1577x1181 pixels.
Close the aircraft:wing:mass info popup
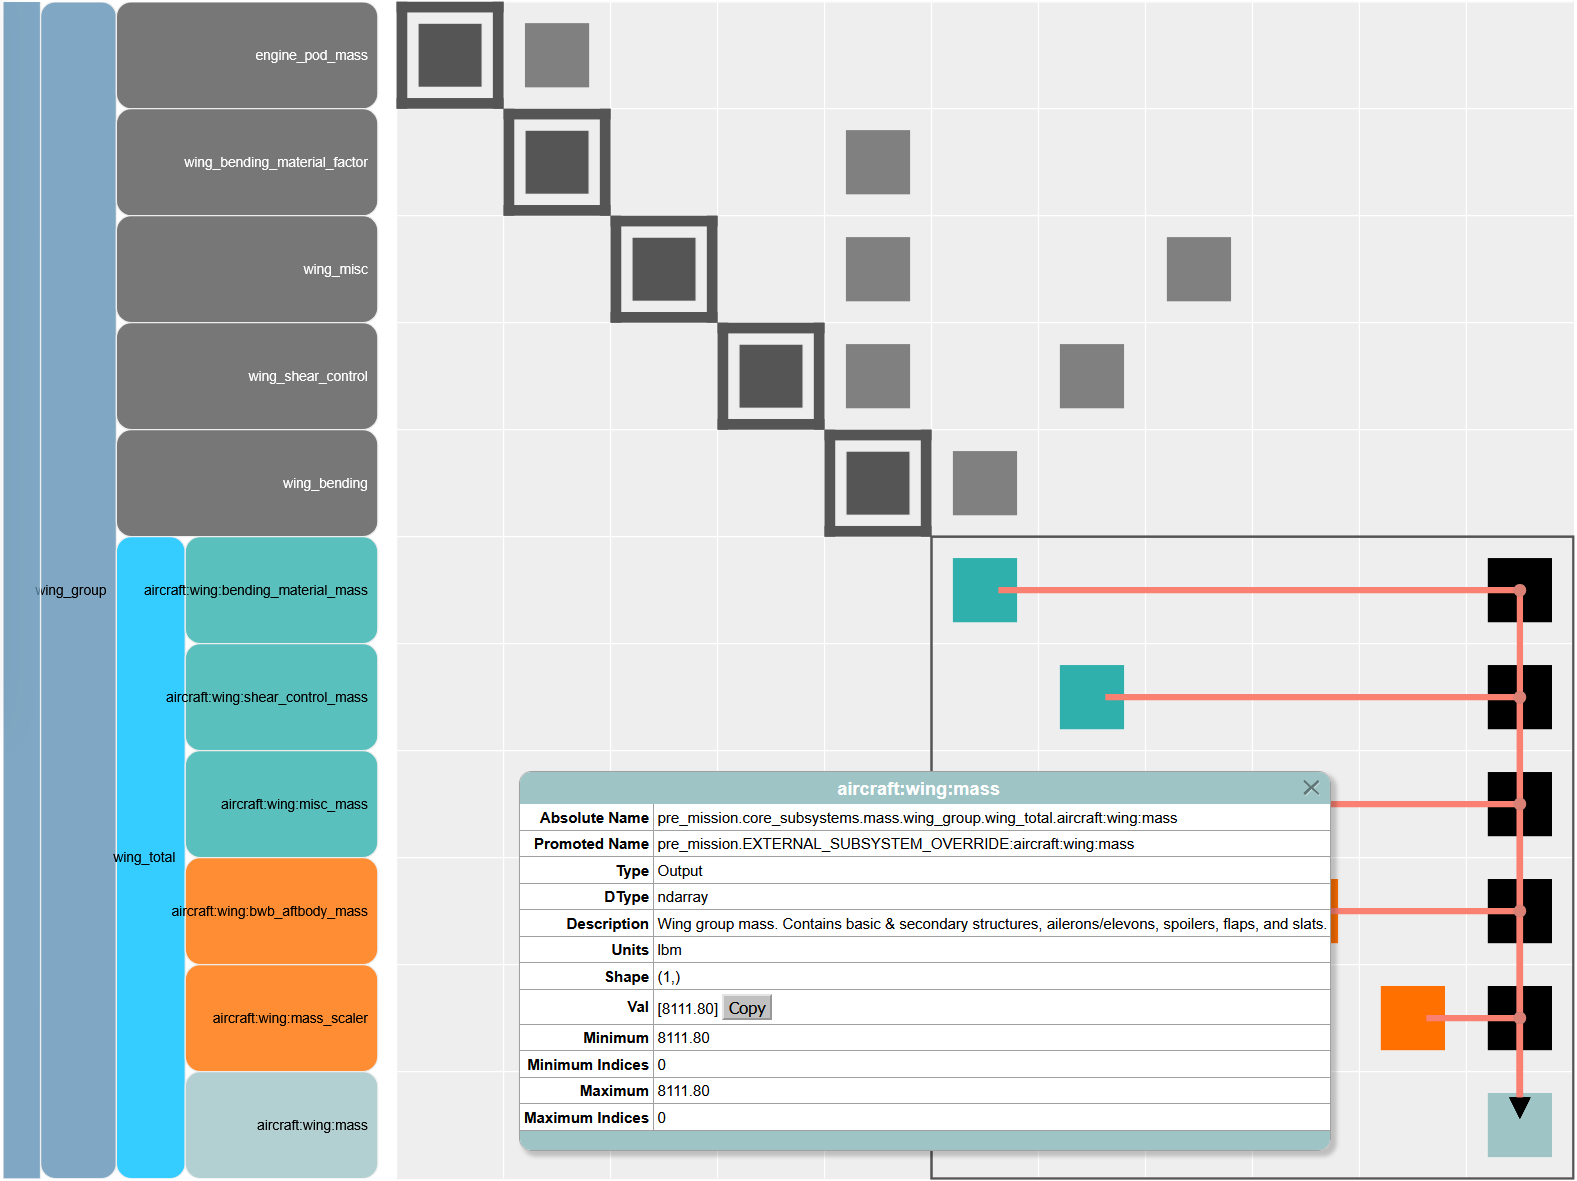[1311, 788]
